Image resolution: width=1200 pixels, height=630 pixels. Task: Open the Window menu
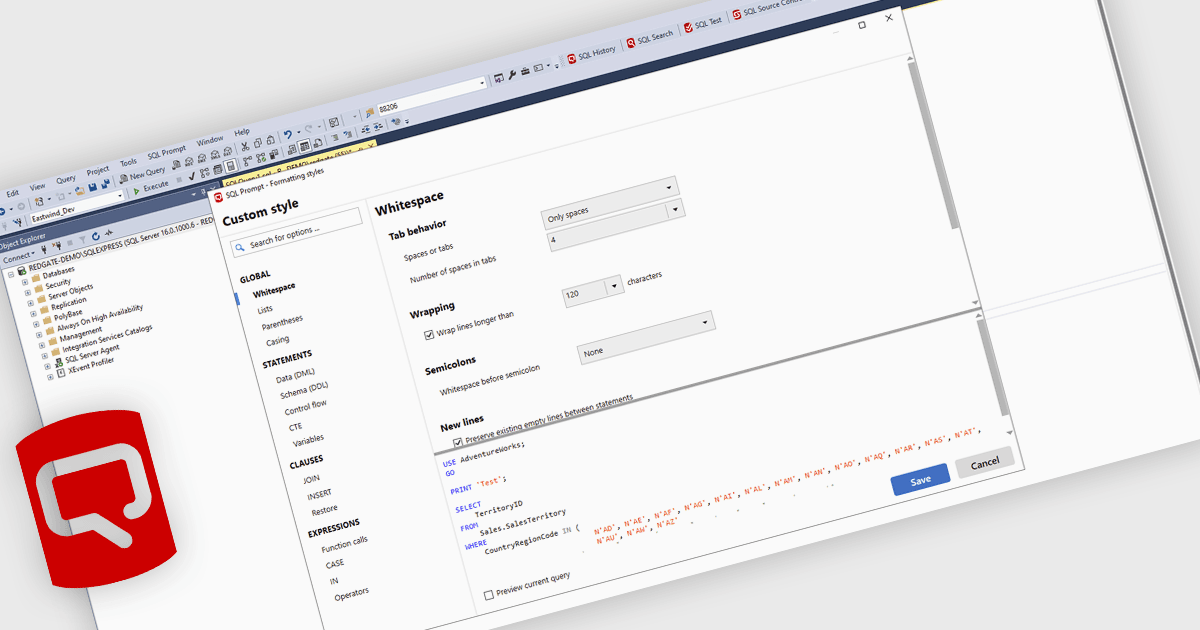click(210, 141)
